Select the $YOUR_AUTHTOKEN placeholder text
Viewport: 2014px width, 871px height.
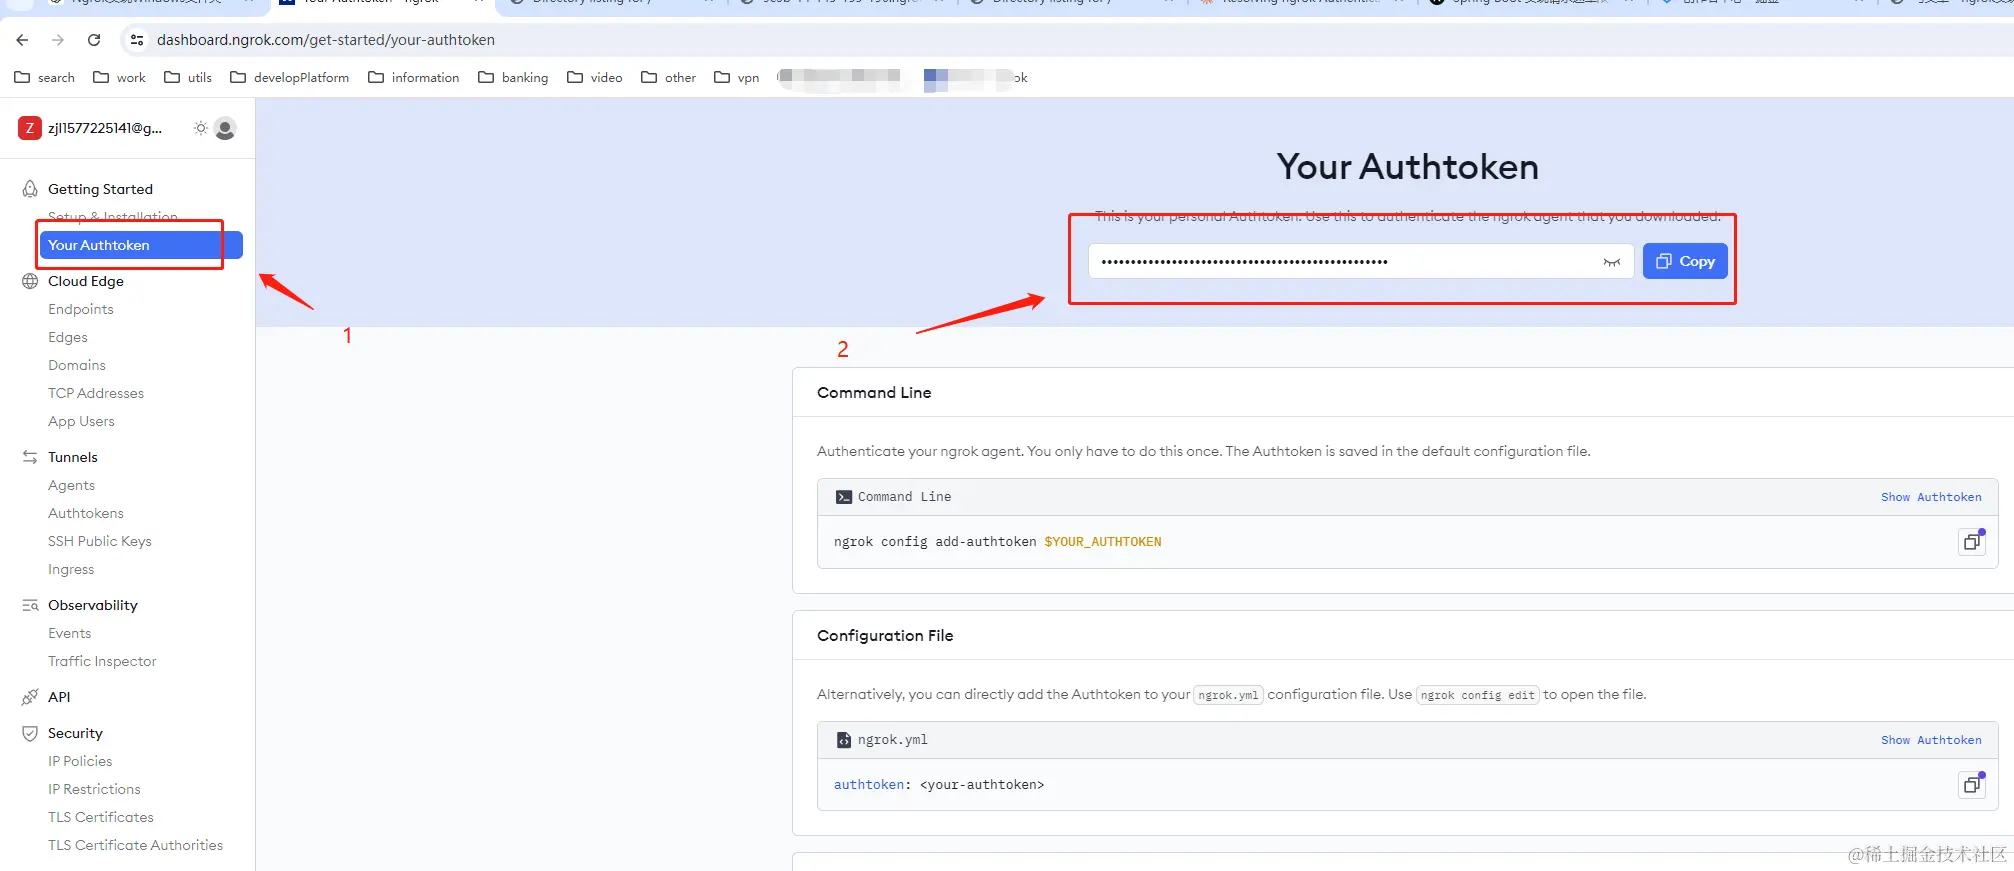click(1103, 542)
